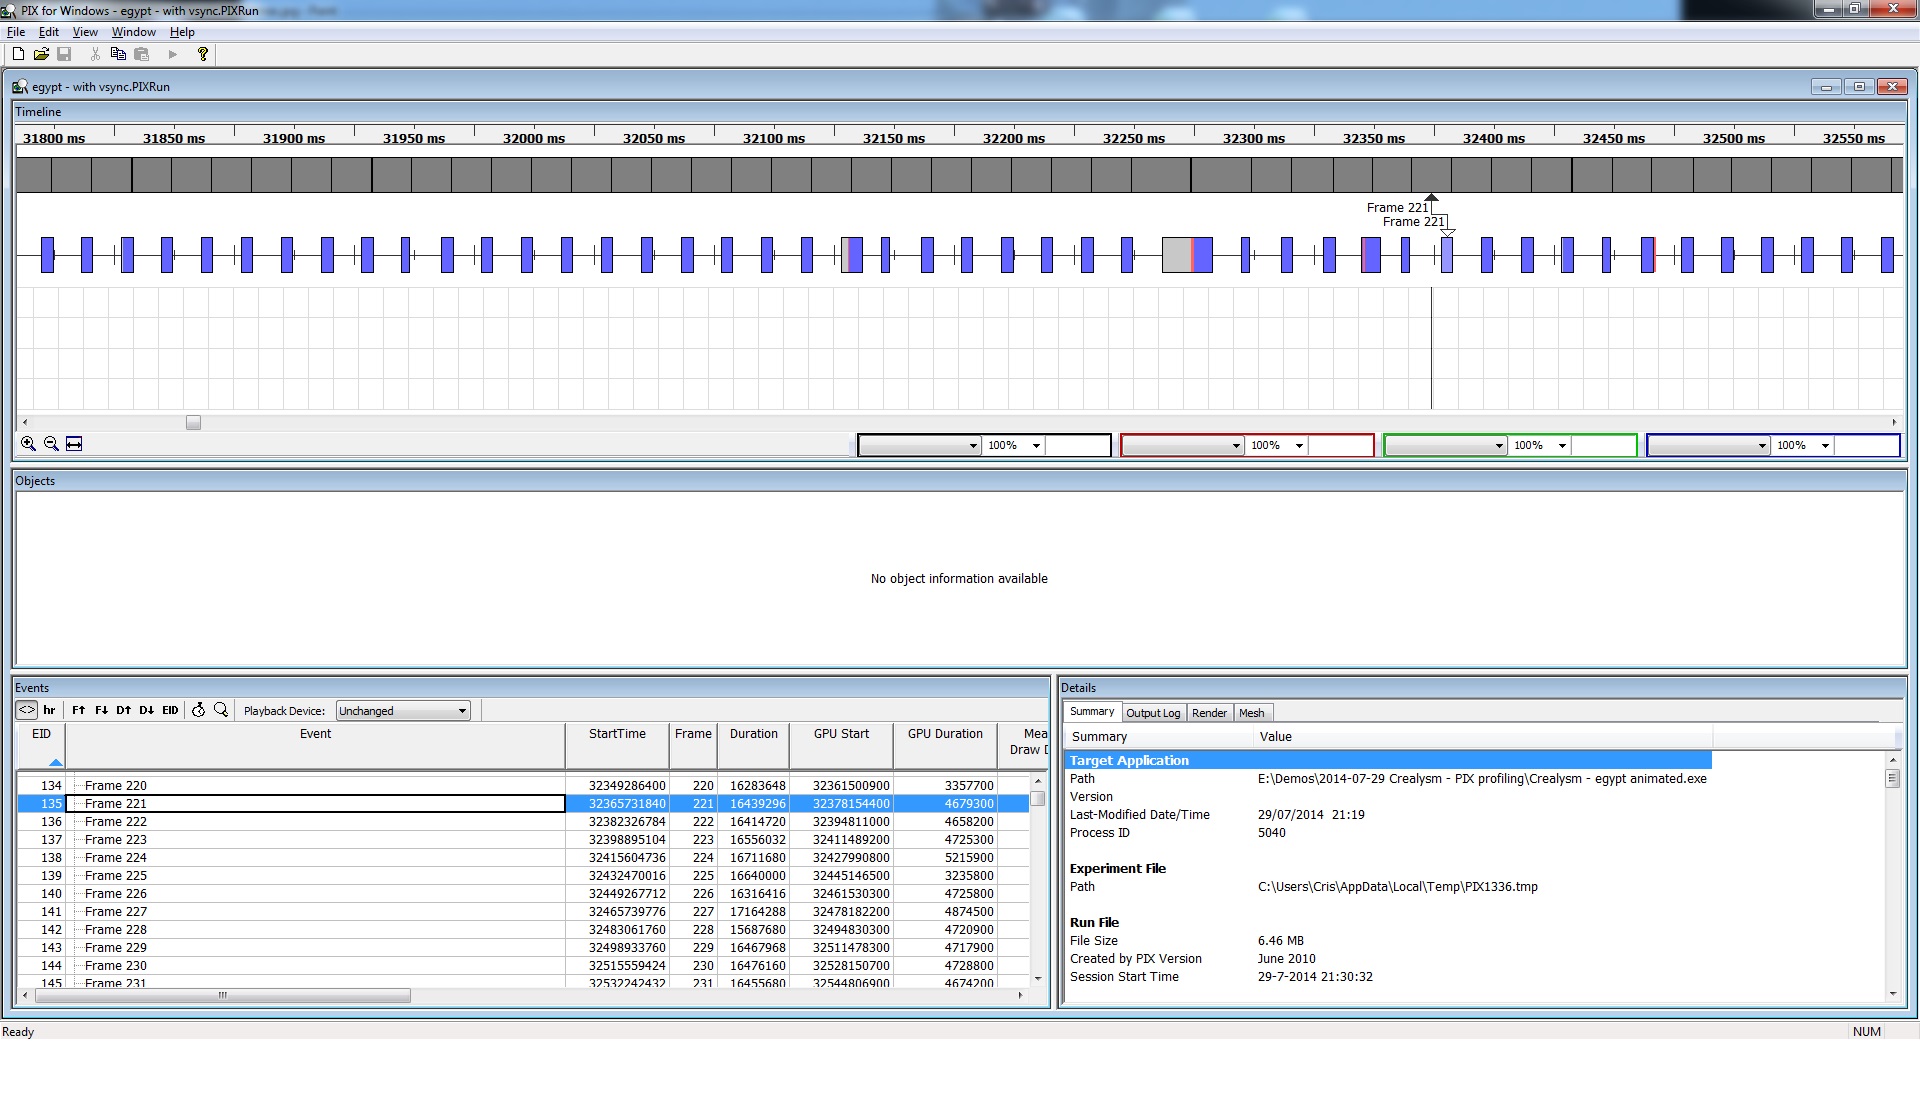Click the copy toolbar icon
This screenshot has height=1095, width=1920.
coord(118,54)
